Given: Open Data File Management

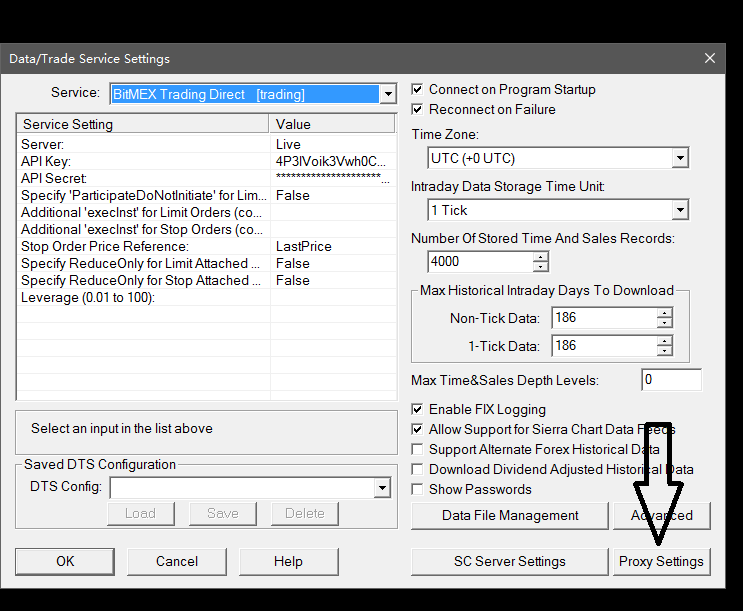Looking at the screenshot, I should 509,516.
